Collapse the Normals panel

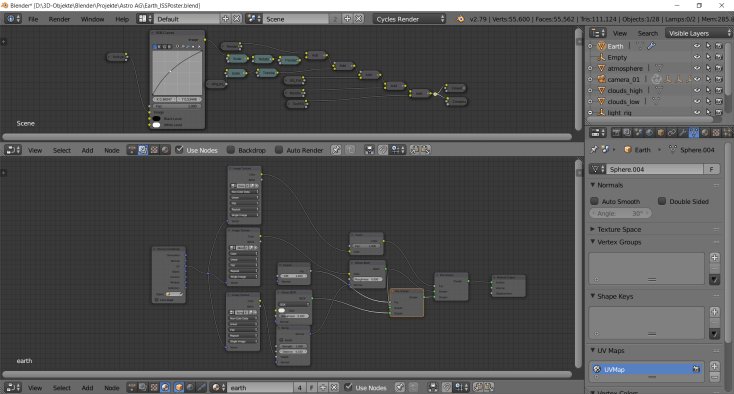point(593,185)
